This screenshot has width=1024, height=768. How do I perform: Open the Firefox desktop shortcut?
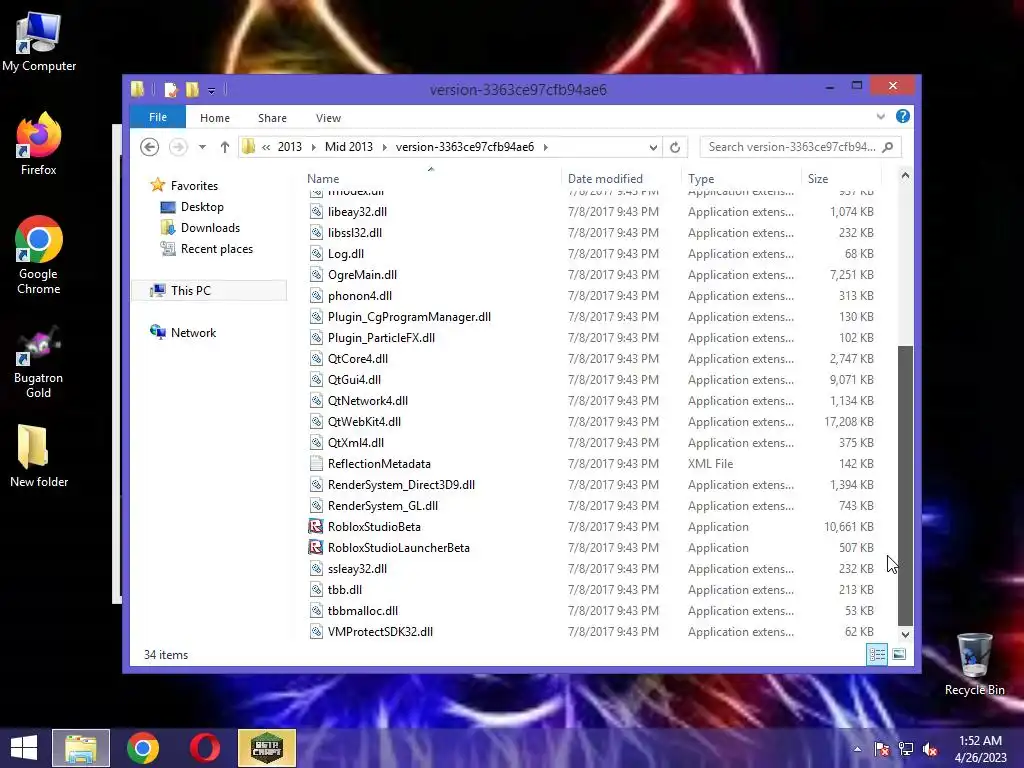39,144
